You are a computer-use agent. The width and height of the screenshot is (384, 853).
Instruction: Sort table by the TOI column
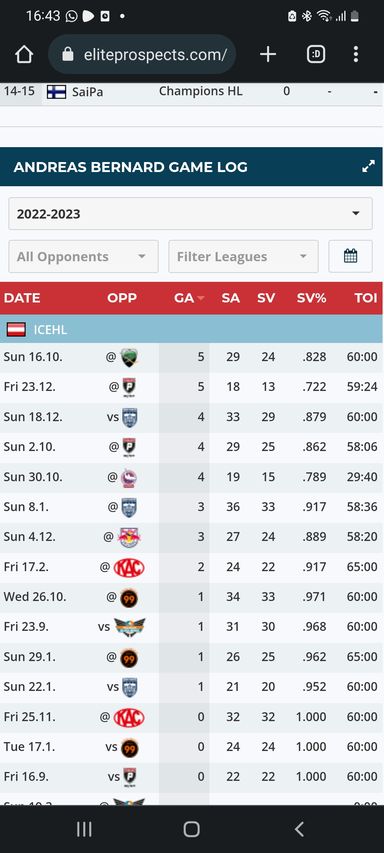pos(366,298)
